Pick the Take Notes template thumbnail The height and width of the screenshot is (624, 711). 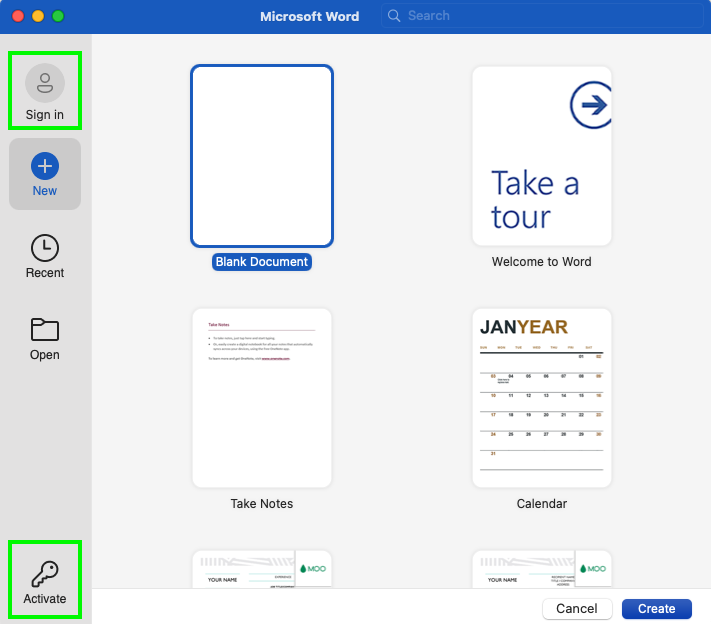(x=262, y=398)
